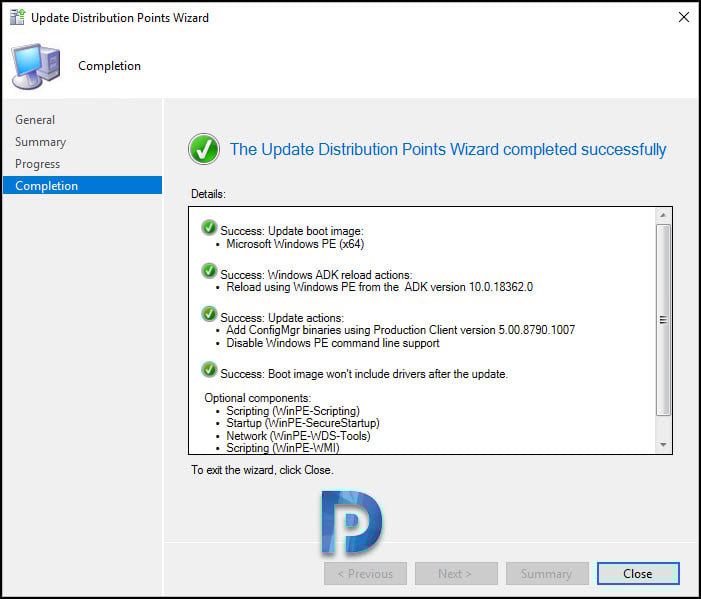Click the ADK version 10.0.18362.0 line

tap(380, 287)
